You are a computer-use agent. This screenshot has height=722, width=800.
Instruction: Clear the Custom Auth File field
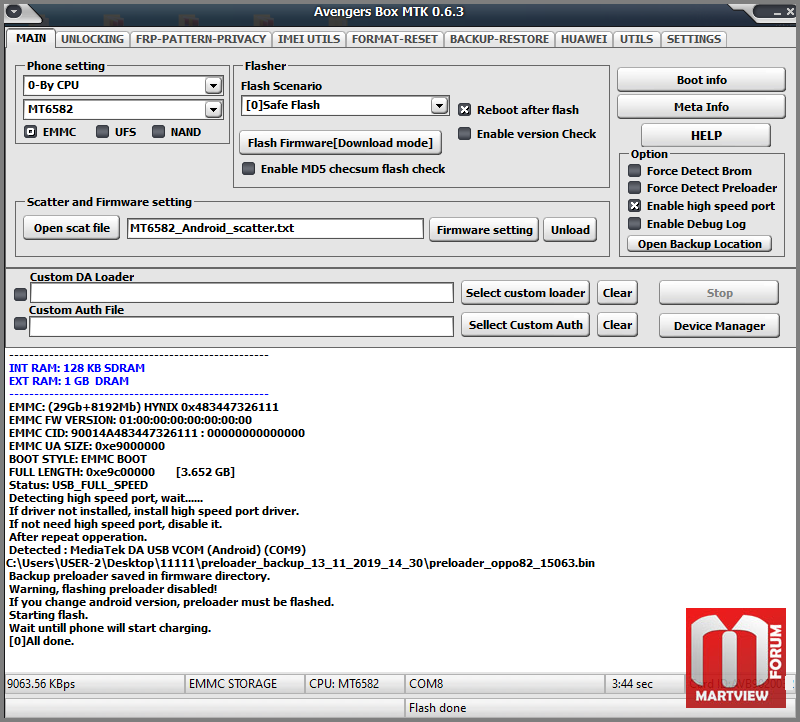[617, 325]
